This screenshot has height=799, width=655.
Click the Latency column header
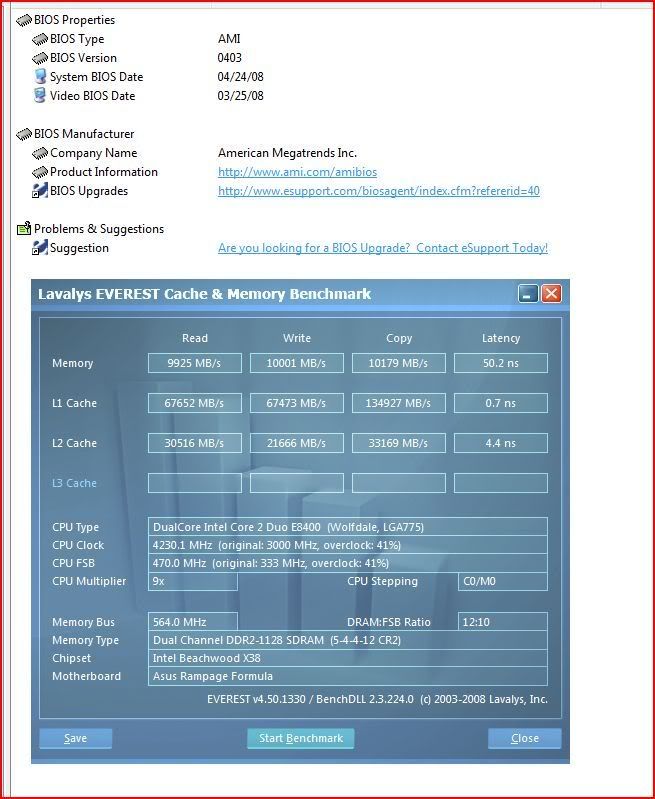(x=501, y=338)
